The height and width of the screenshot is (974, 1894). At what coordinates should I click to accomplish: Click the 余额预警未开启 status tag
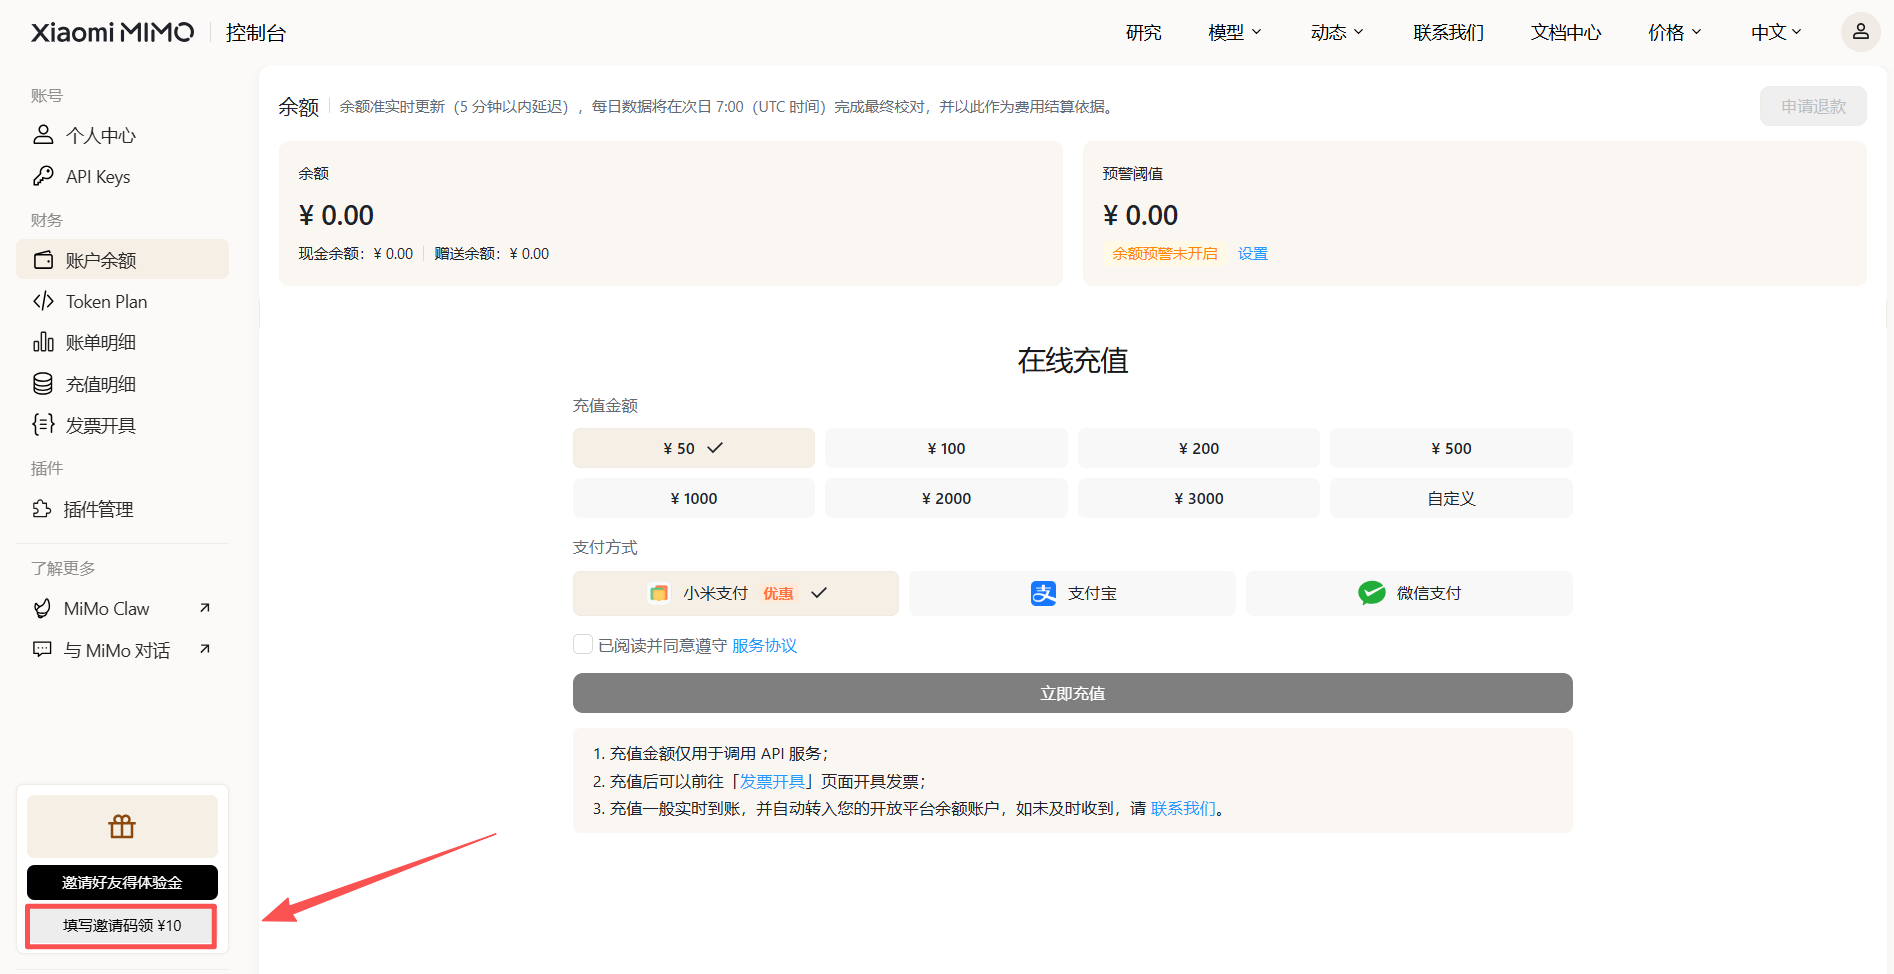tap(1165, 254)
